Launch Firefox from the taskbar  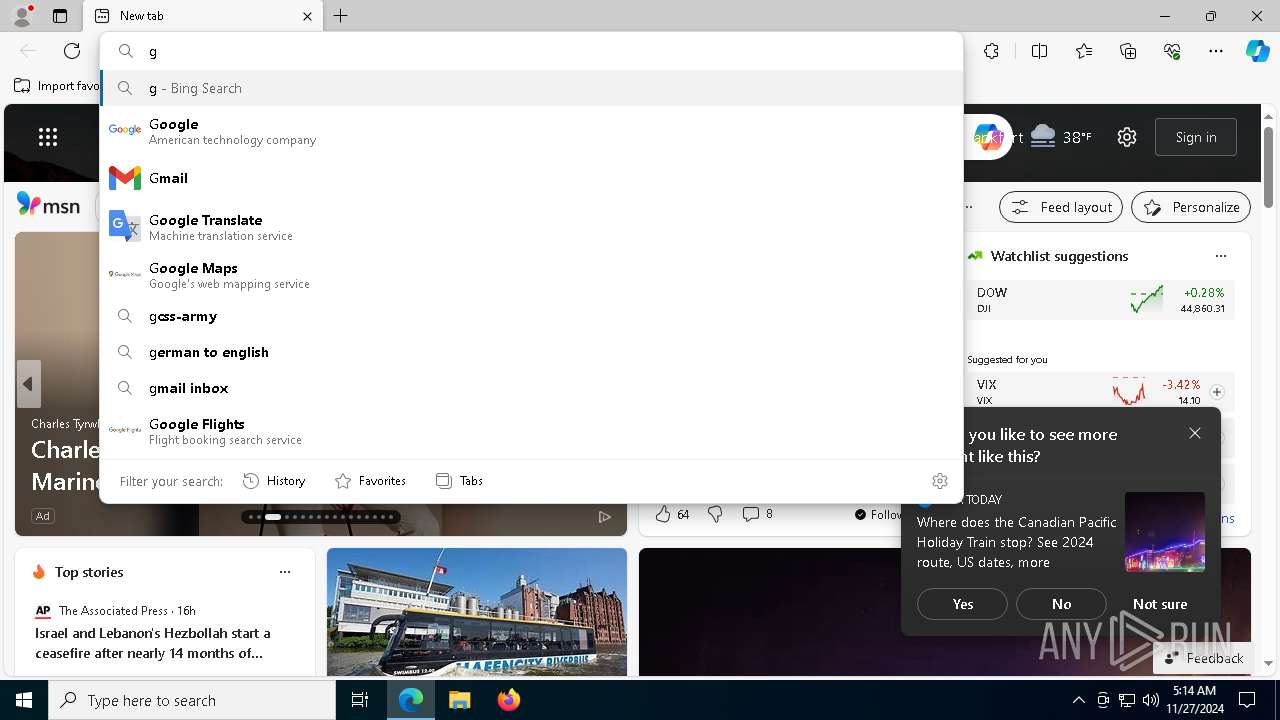click(x=509, y=700)
